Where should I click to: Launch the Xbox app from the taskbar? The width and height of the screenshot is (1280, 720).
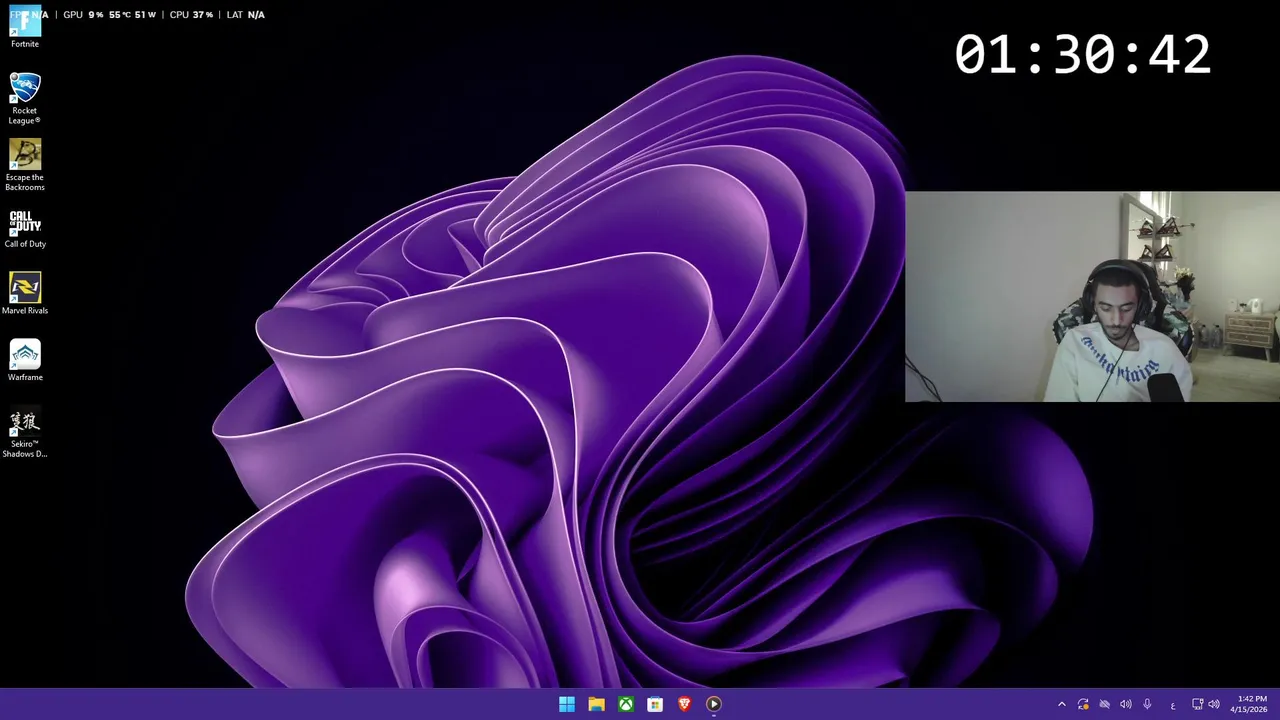(625, 704)
